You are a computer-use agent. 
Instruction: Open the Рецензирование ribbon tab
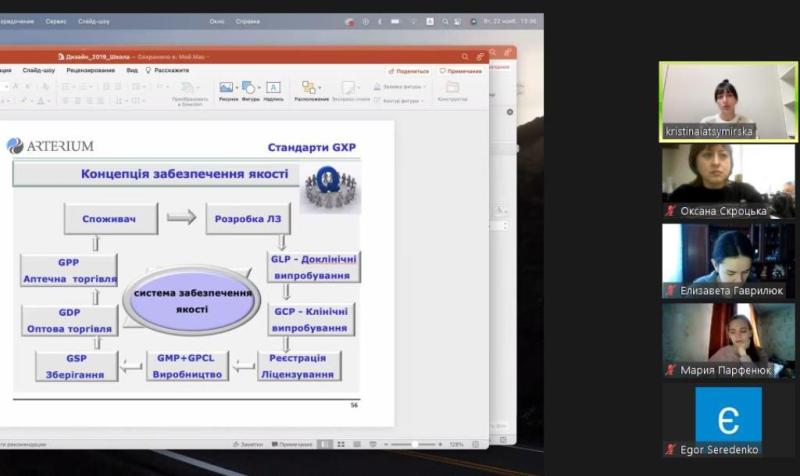90,70
